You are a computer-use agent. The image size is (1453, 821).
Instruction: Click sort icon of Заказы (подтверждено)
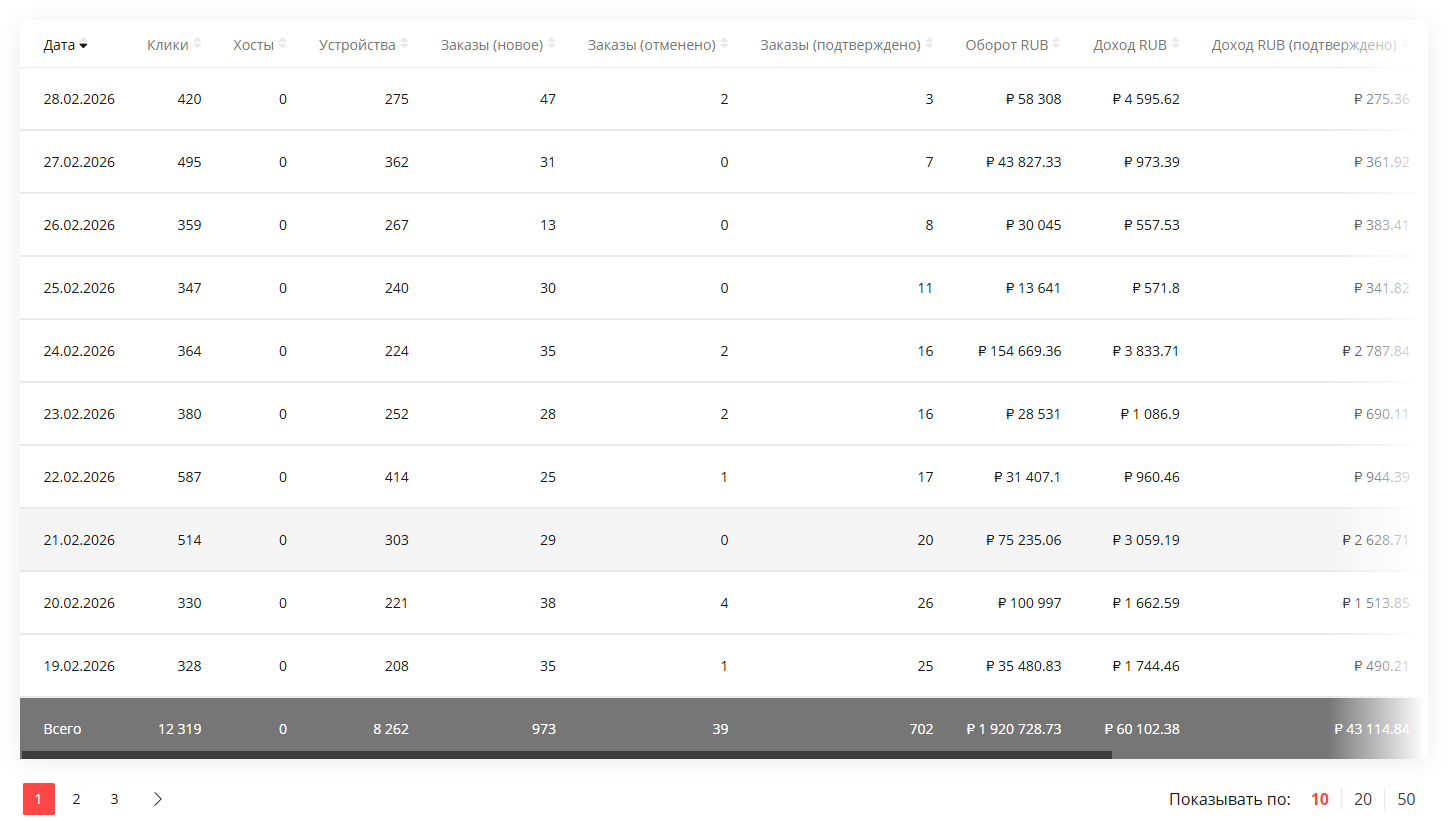coord(930,44)
